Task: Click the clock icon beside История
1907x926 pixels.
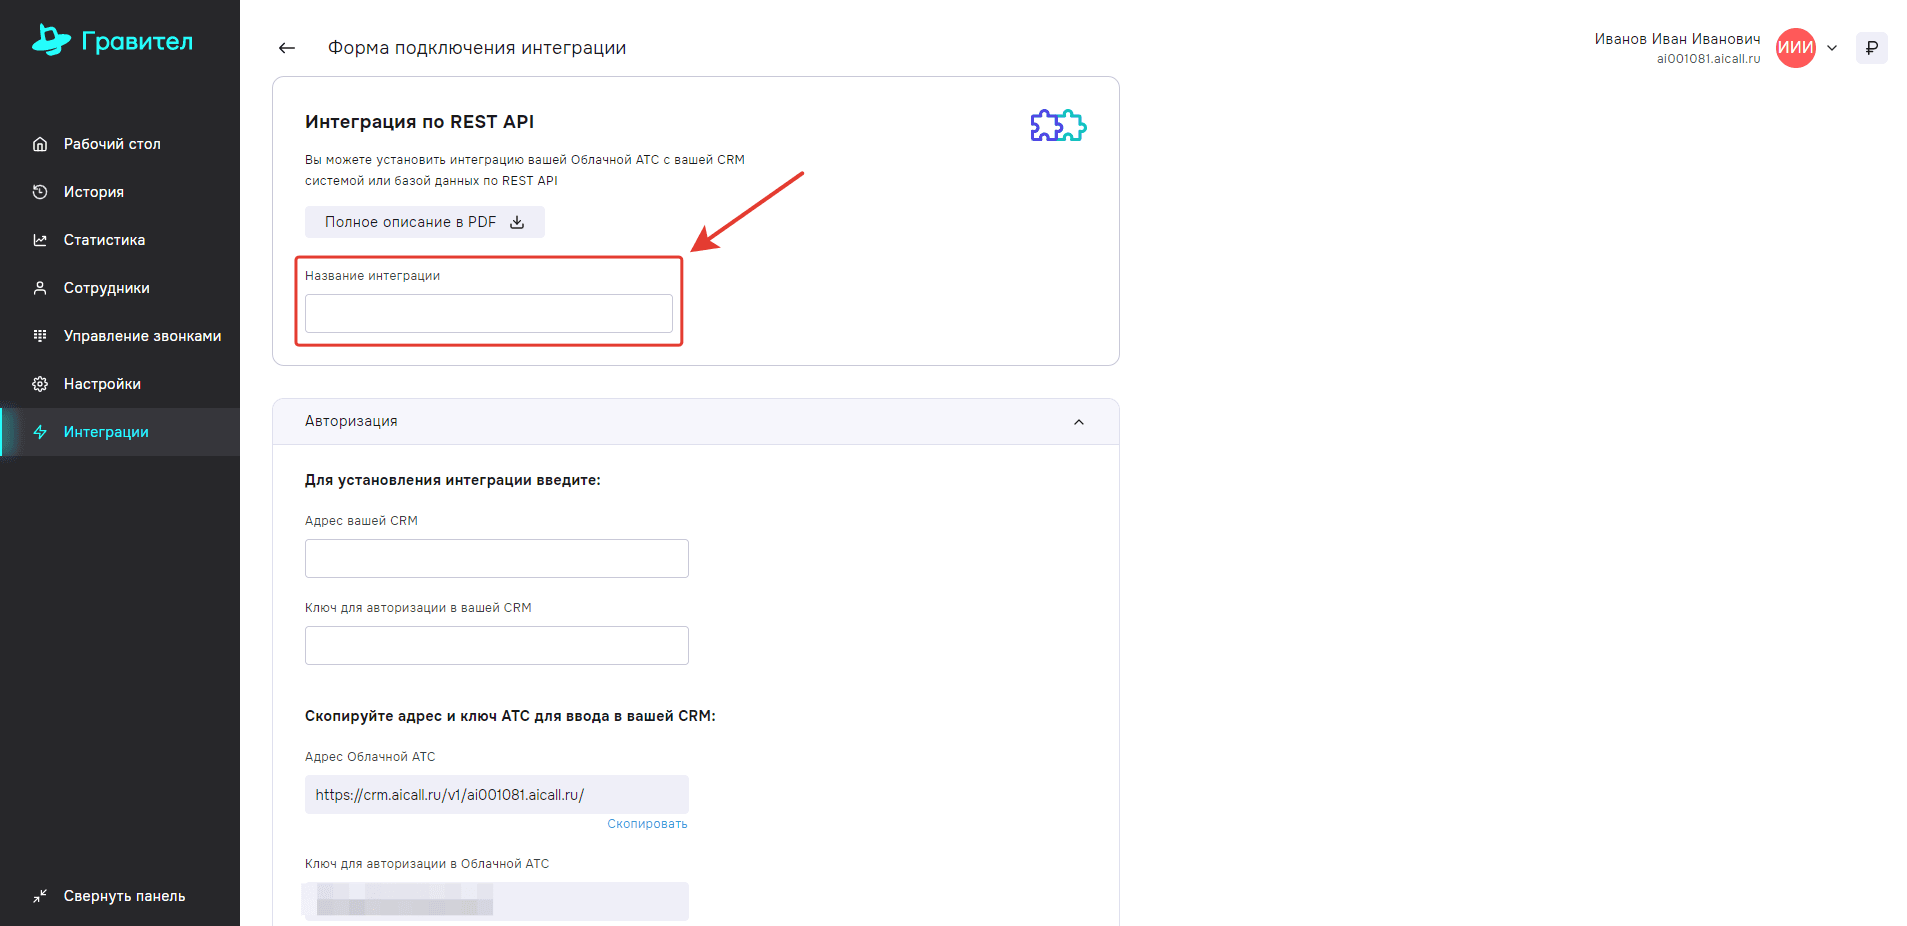Action: pos(40,192)
